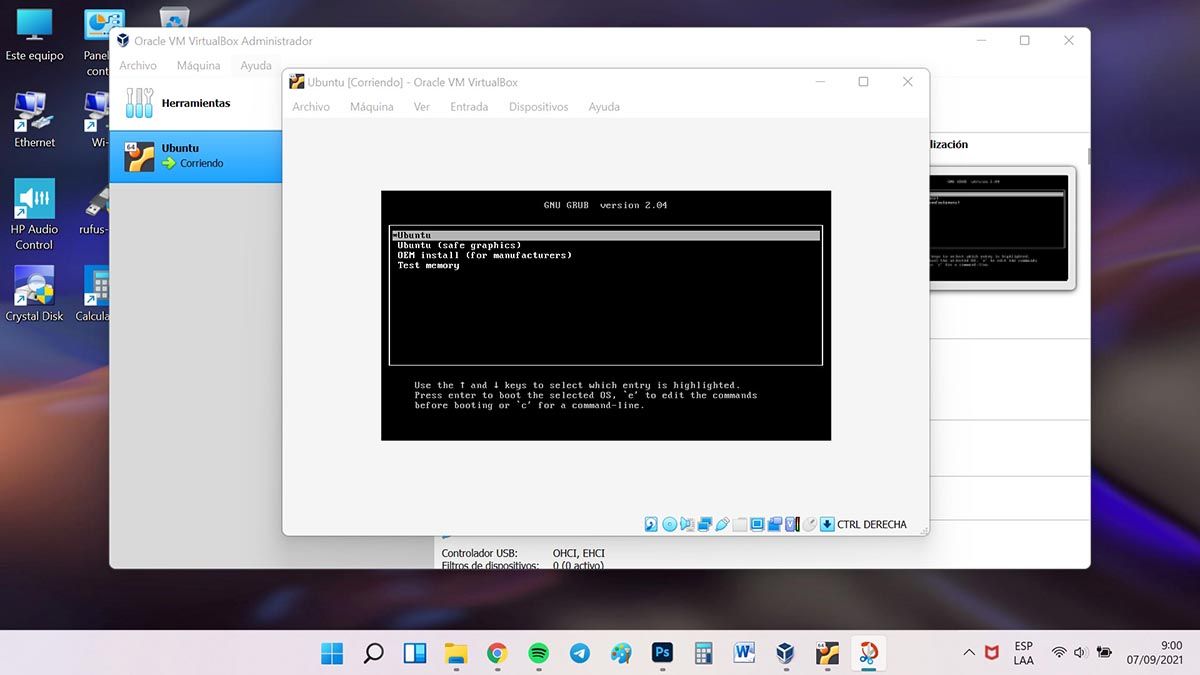Open the Ver menu in the Ubuntu window
1200x675 pixels.
[422, 107]
